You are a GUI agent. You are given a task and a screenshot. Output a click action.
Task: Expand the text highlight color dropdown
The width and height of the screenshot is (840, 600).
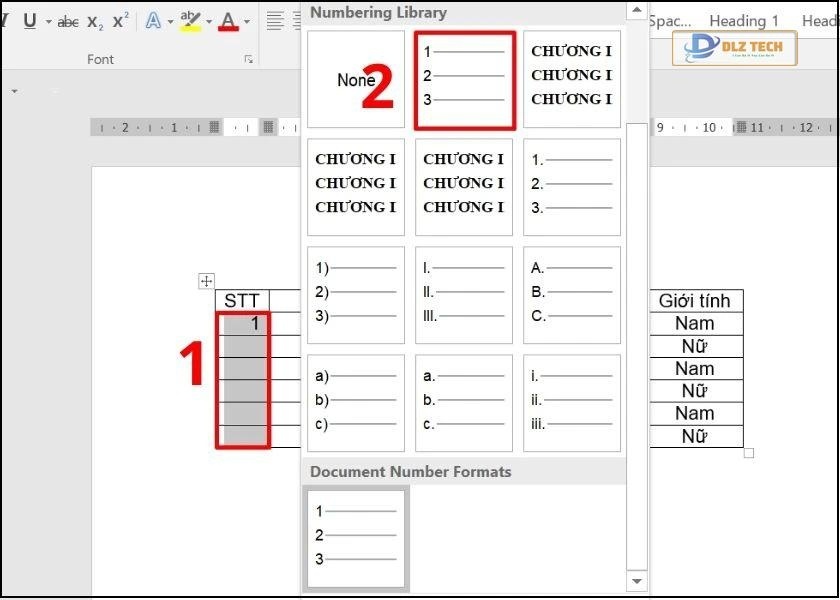(x=208, y=21)
